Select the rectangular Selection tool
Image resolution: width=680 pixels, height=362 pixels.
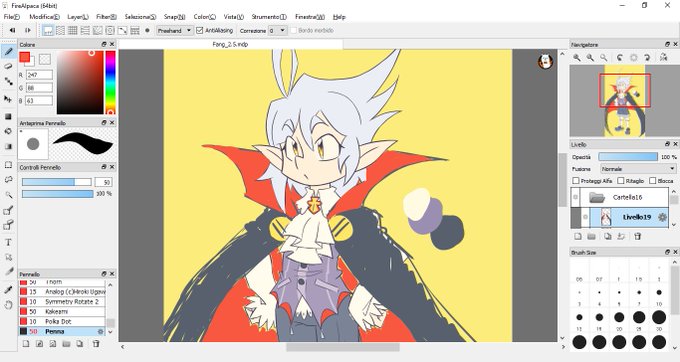[8, 165]
